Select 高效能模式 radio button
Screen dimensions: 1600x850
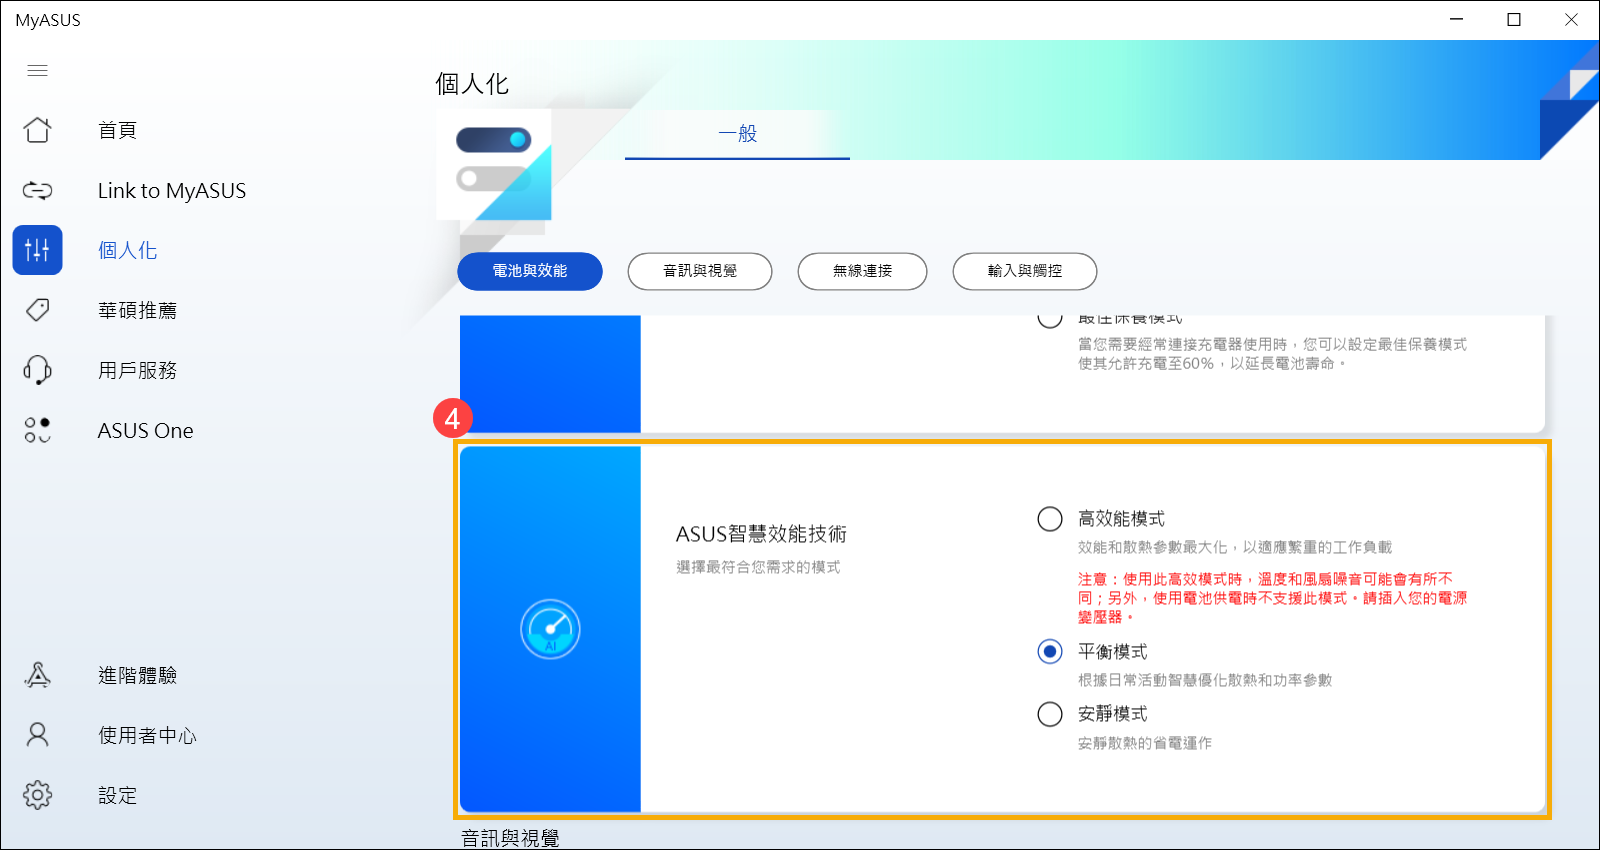coord(1050,519)
